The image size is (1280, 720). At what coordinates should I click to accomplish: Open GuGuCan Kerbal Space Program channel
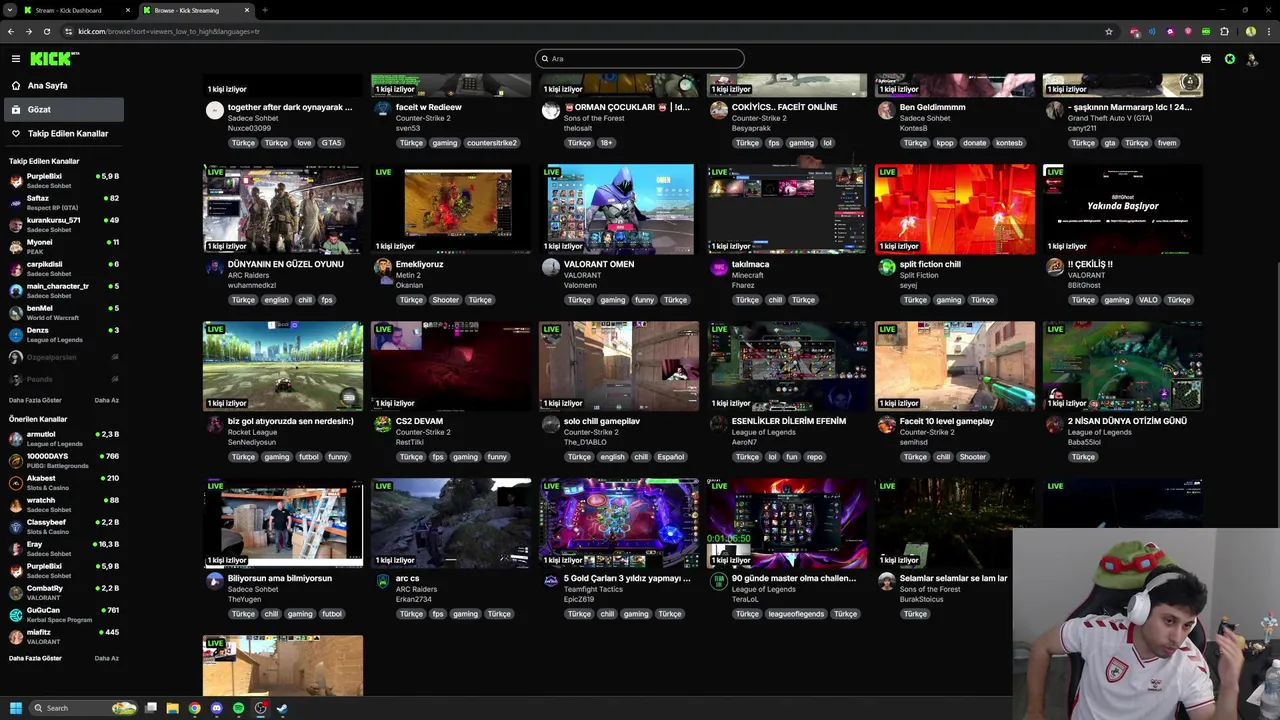tap(64, 614)
